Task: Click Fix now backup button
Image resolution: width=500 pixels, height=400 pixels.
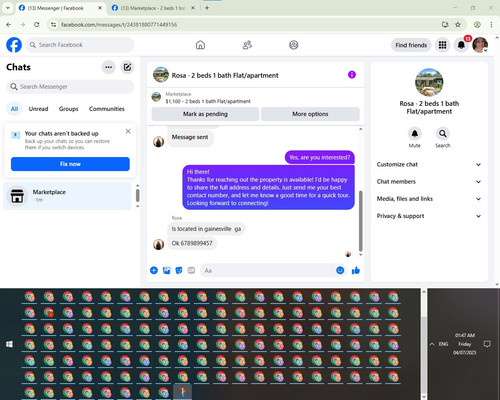Action: (x=70, y=164)
